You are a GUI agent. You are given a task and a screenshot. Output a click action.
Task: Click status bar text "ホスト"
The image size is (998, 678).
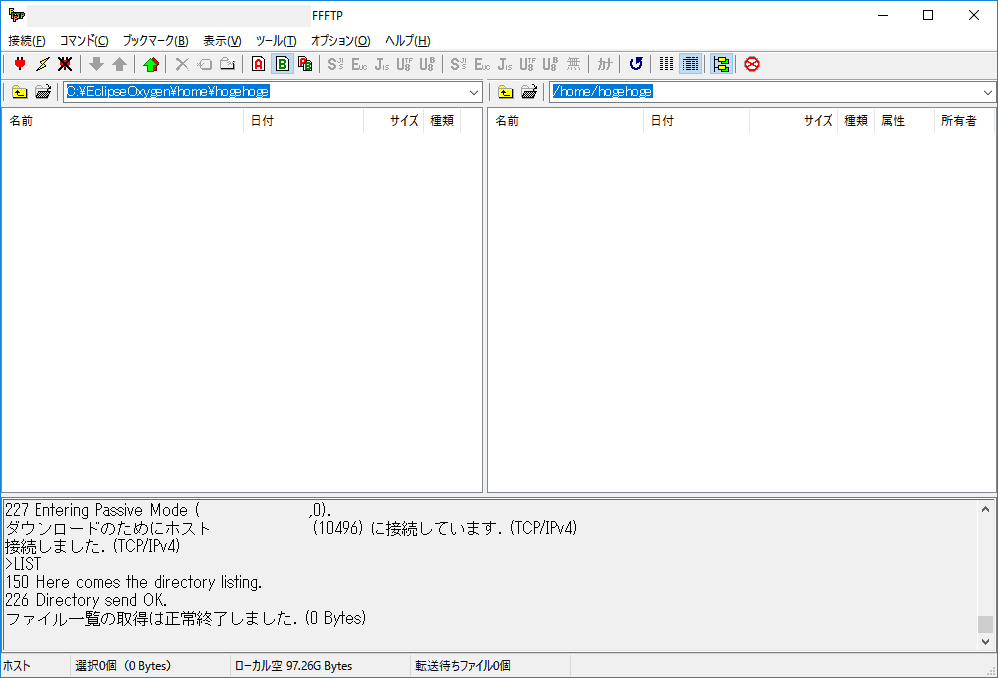(17, 666)
